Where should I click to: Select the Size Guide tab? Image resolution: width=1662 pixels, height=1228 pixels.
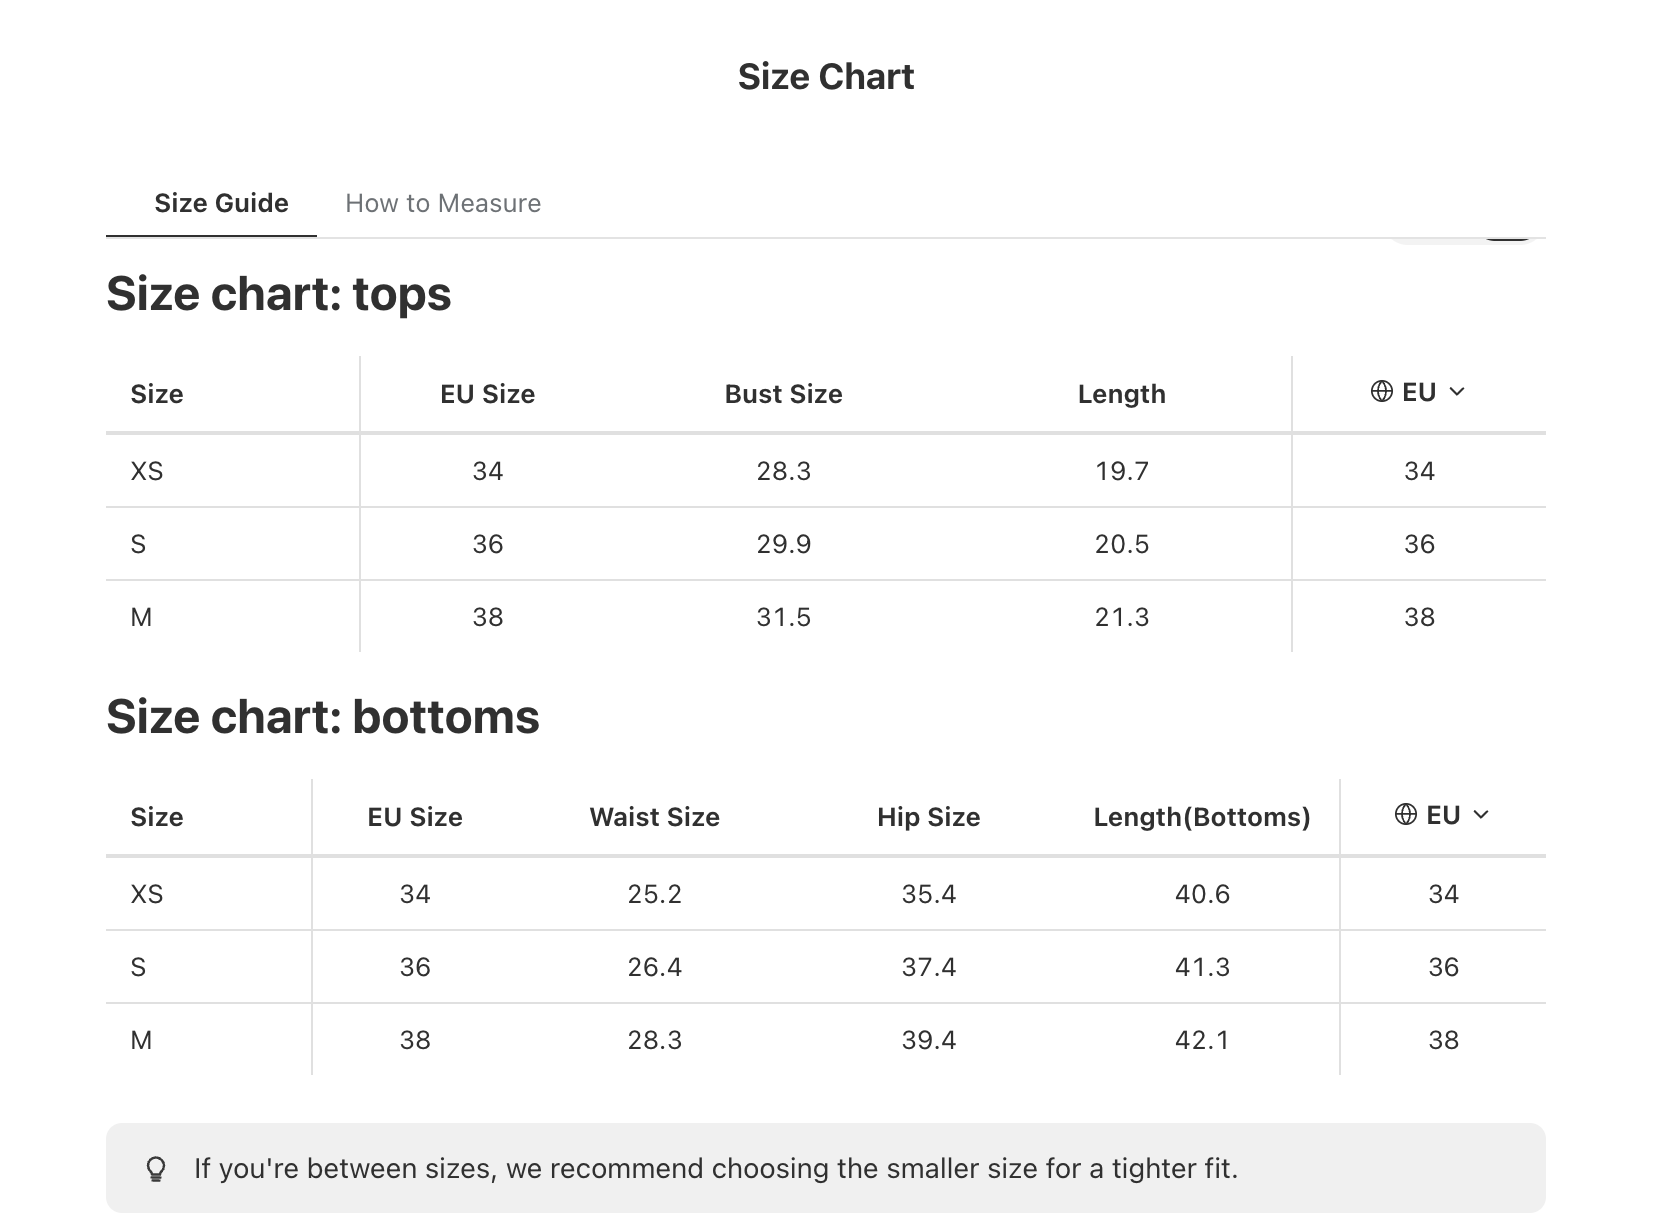(221, 203)
